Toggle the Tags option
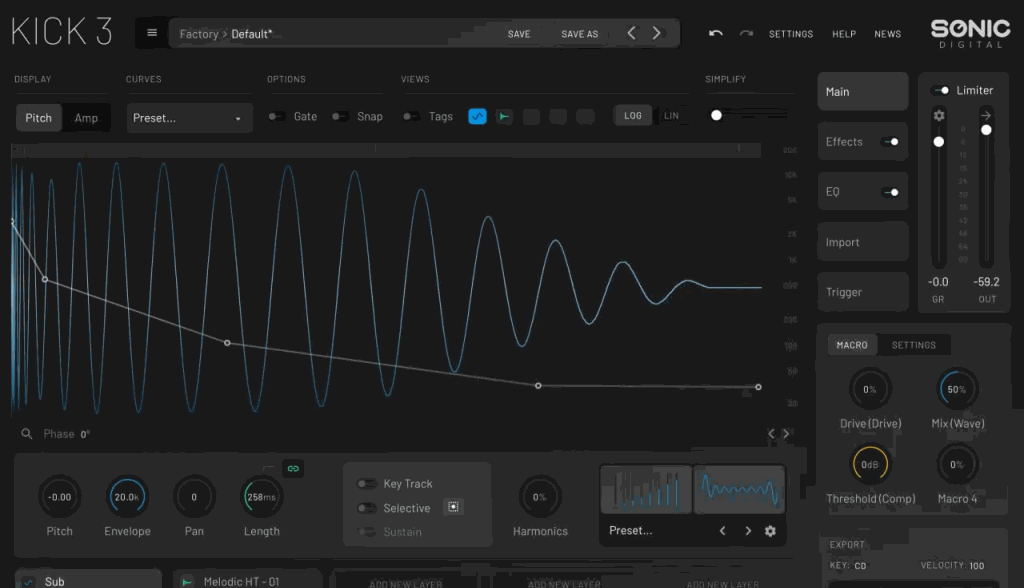1024x588 pixels. click(411, 116)
